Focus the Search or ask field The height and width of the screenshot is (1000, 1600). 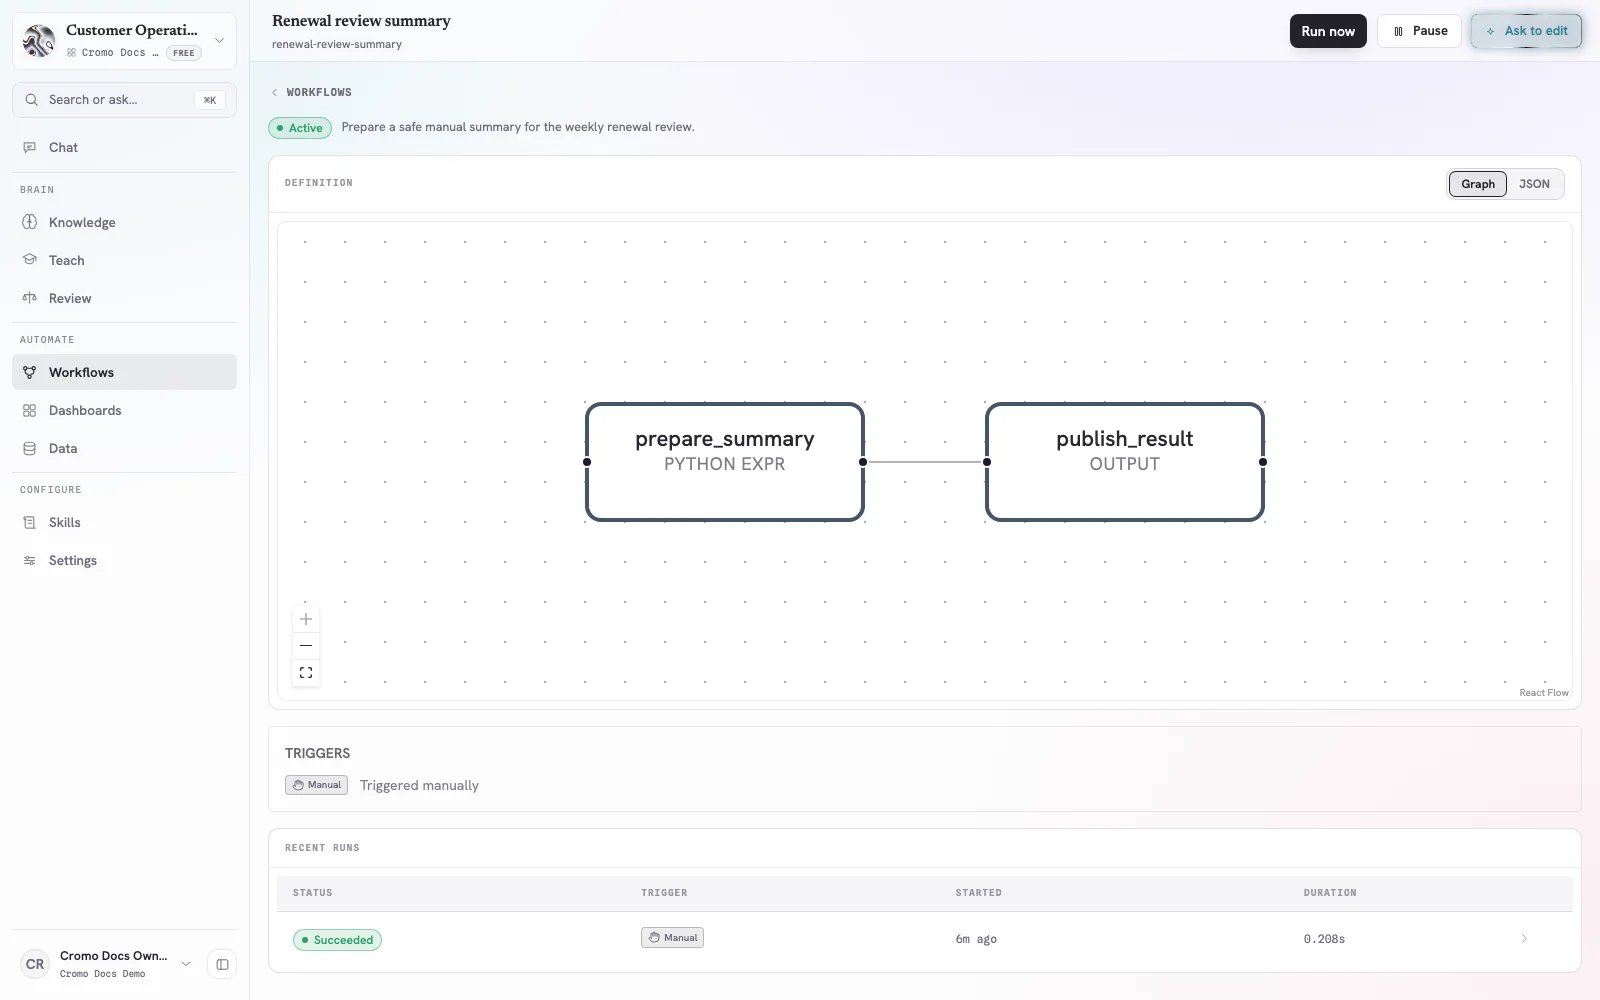tap(124, 100)
